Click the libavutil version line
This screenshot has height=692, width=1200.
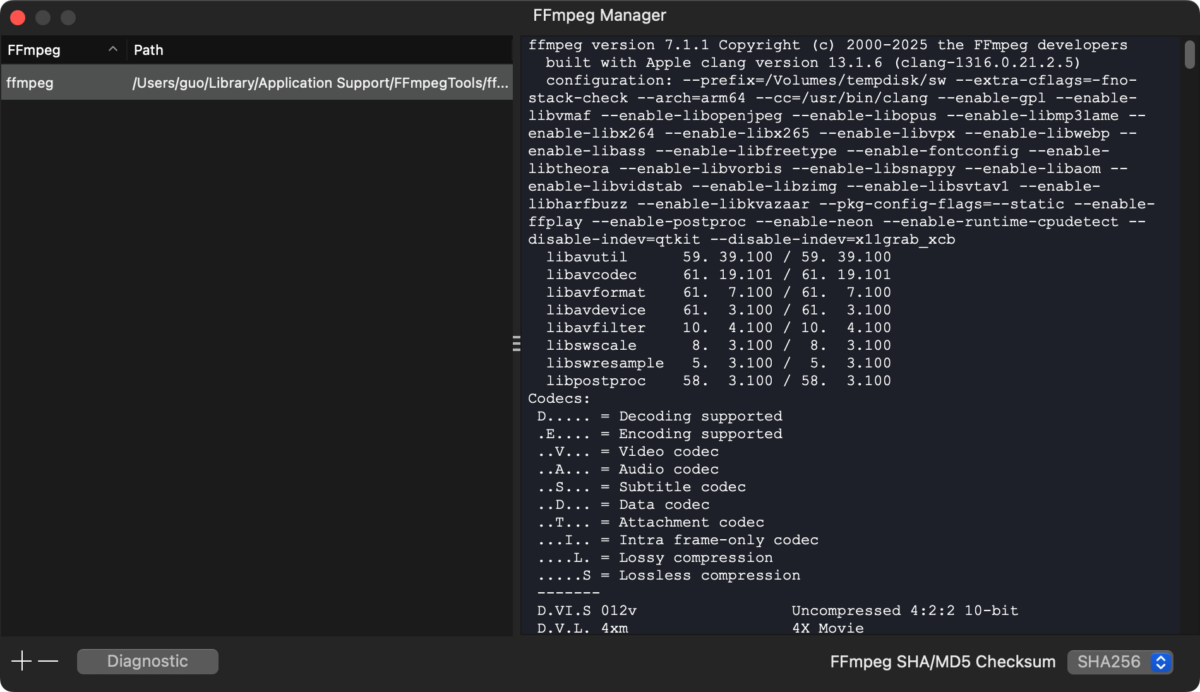coord(719,257)
